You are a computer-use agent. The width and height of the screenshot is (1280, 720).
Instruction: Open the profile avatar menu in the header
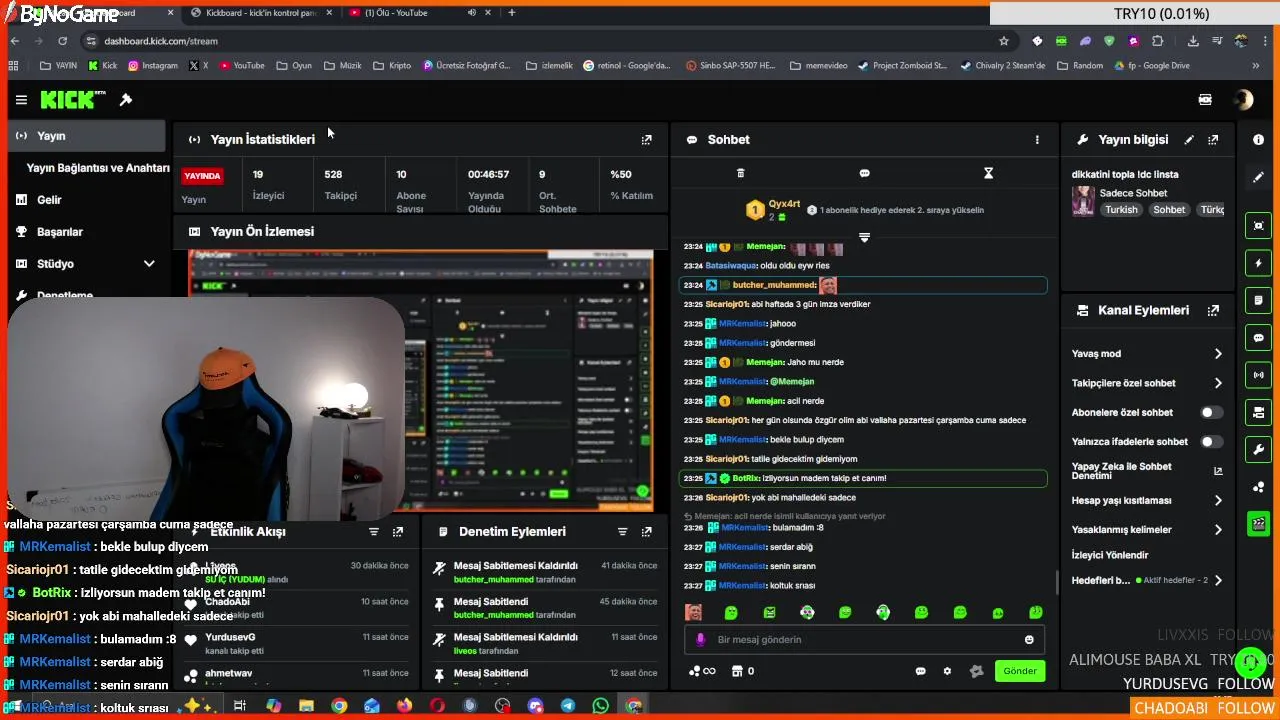click(x=1243, y=100)
